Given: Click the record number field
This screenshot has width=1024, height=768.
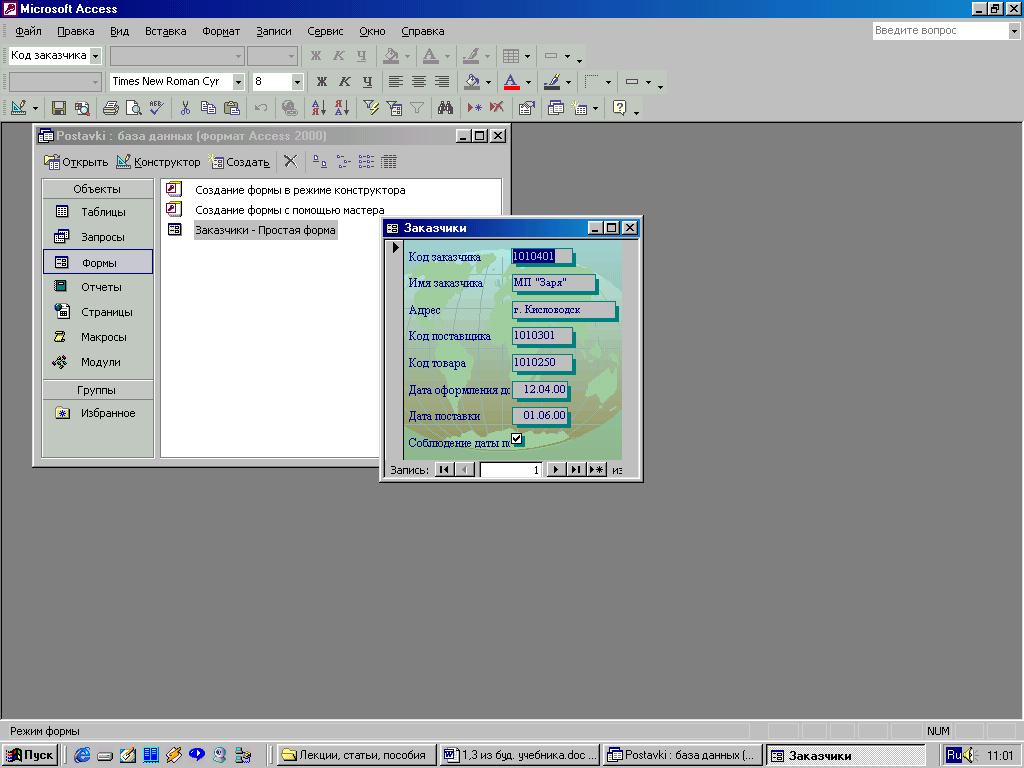Looking at the screenshot, I should (x=511, y=470).
